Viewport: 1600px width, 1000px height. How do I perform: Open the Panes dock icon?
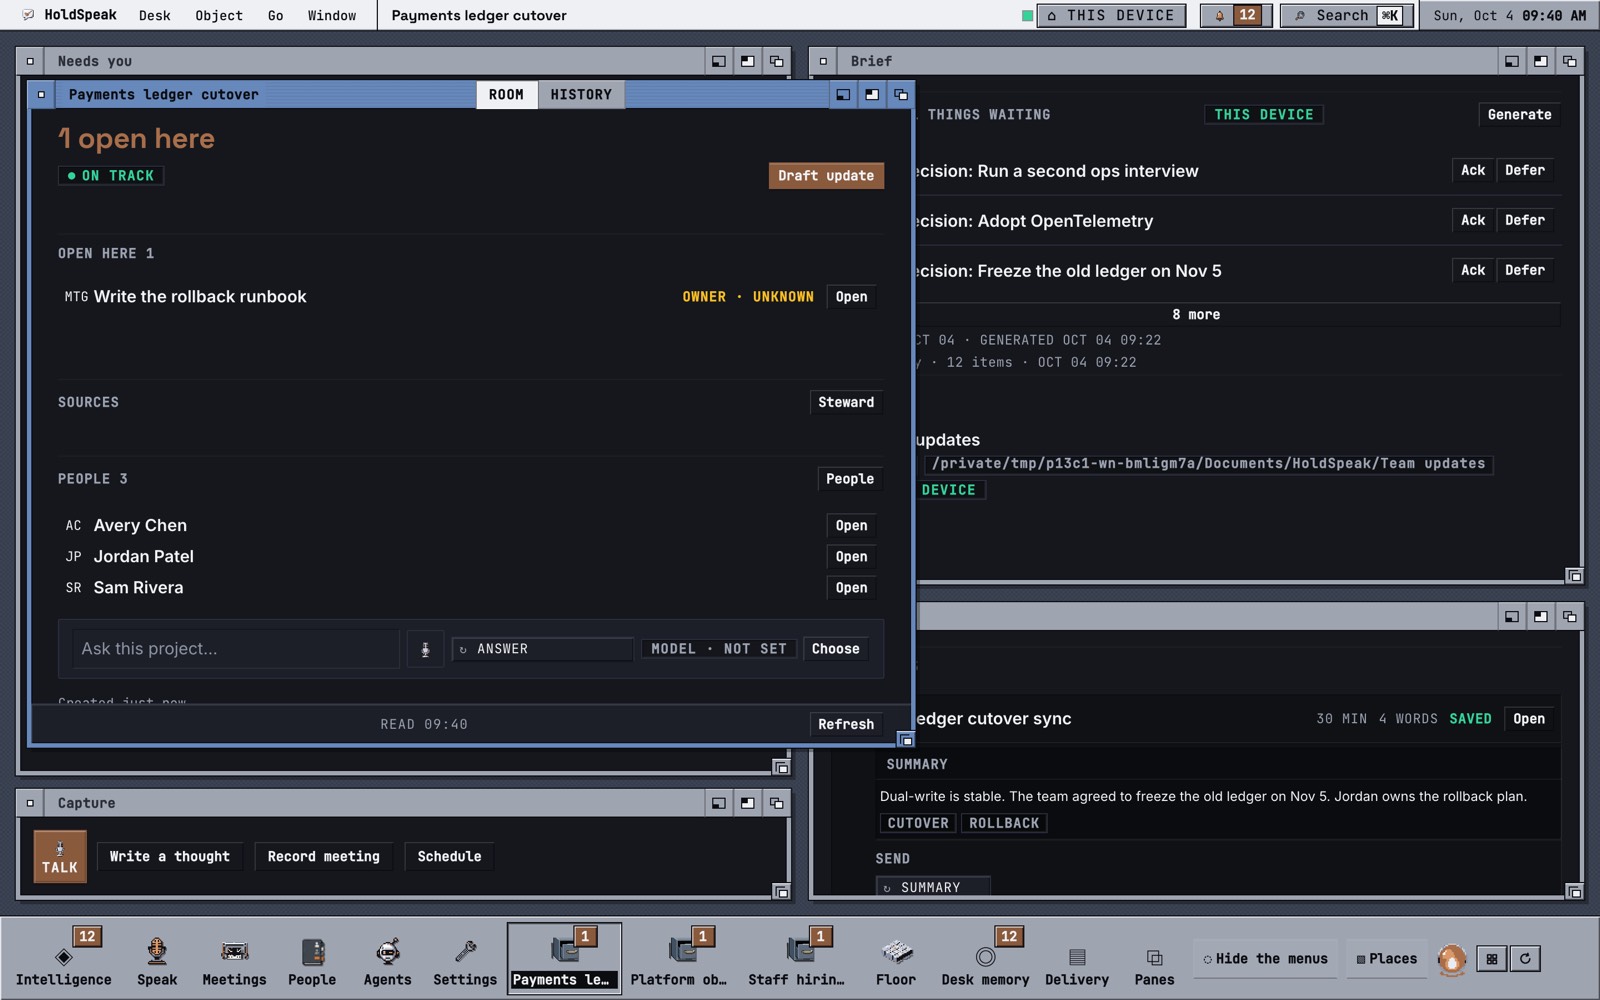pos(1154,958)
